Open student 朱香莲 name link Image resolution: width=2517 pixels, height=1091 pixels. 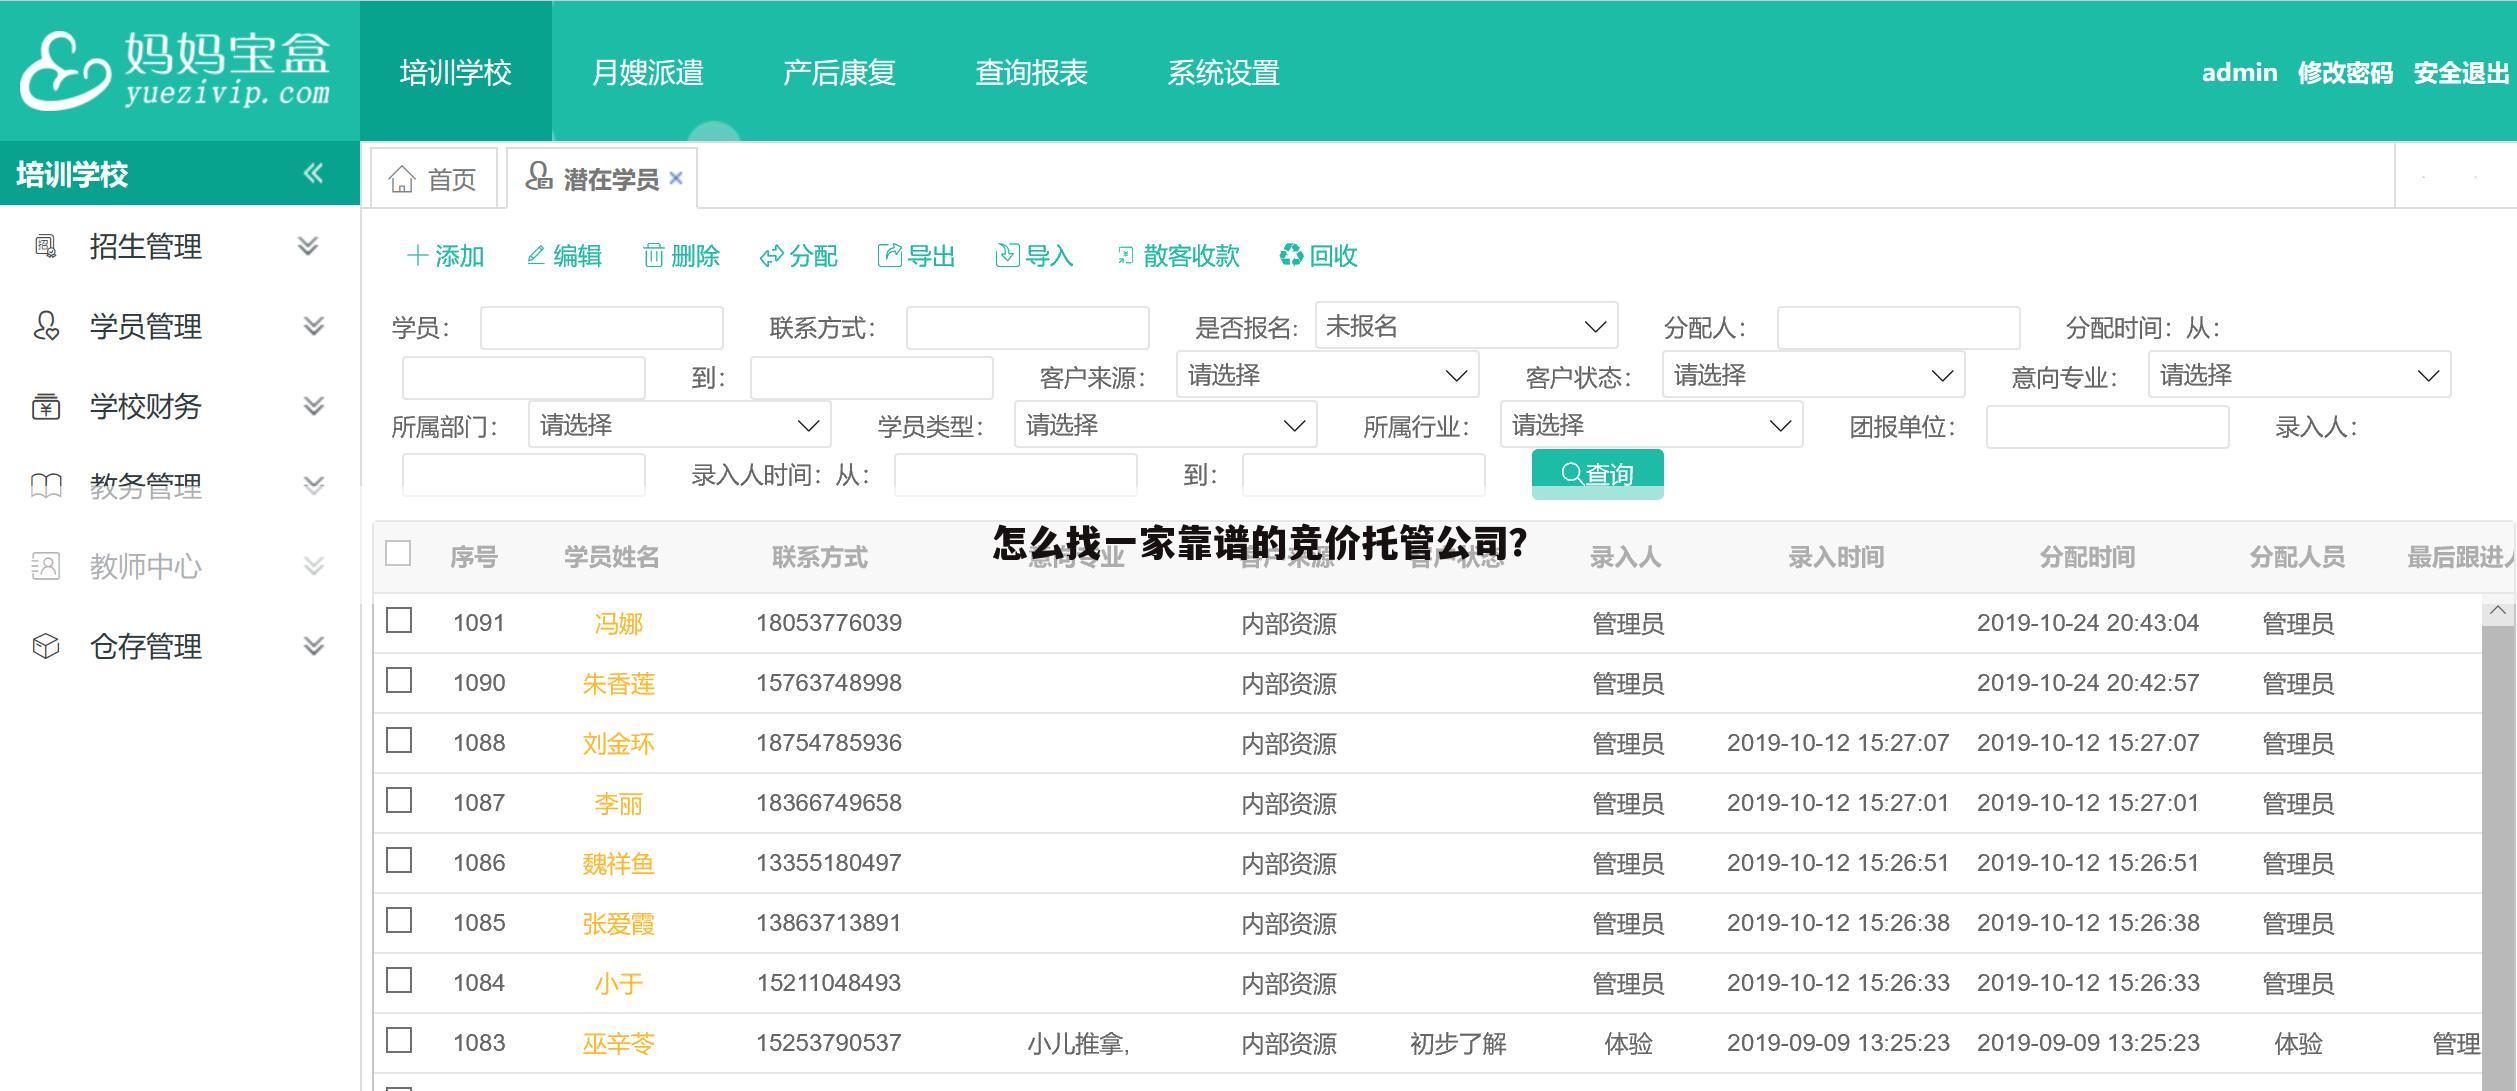(x=618, y=683)
